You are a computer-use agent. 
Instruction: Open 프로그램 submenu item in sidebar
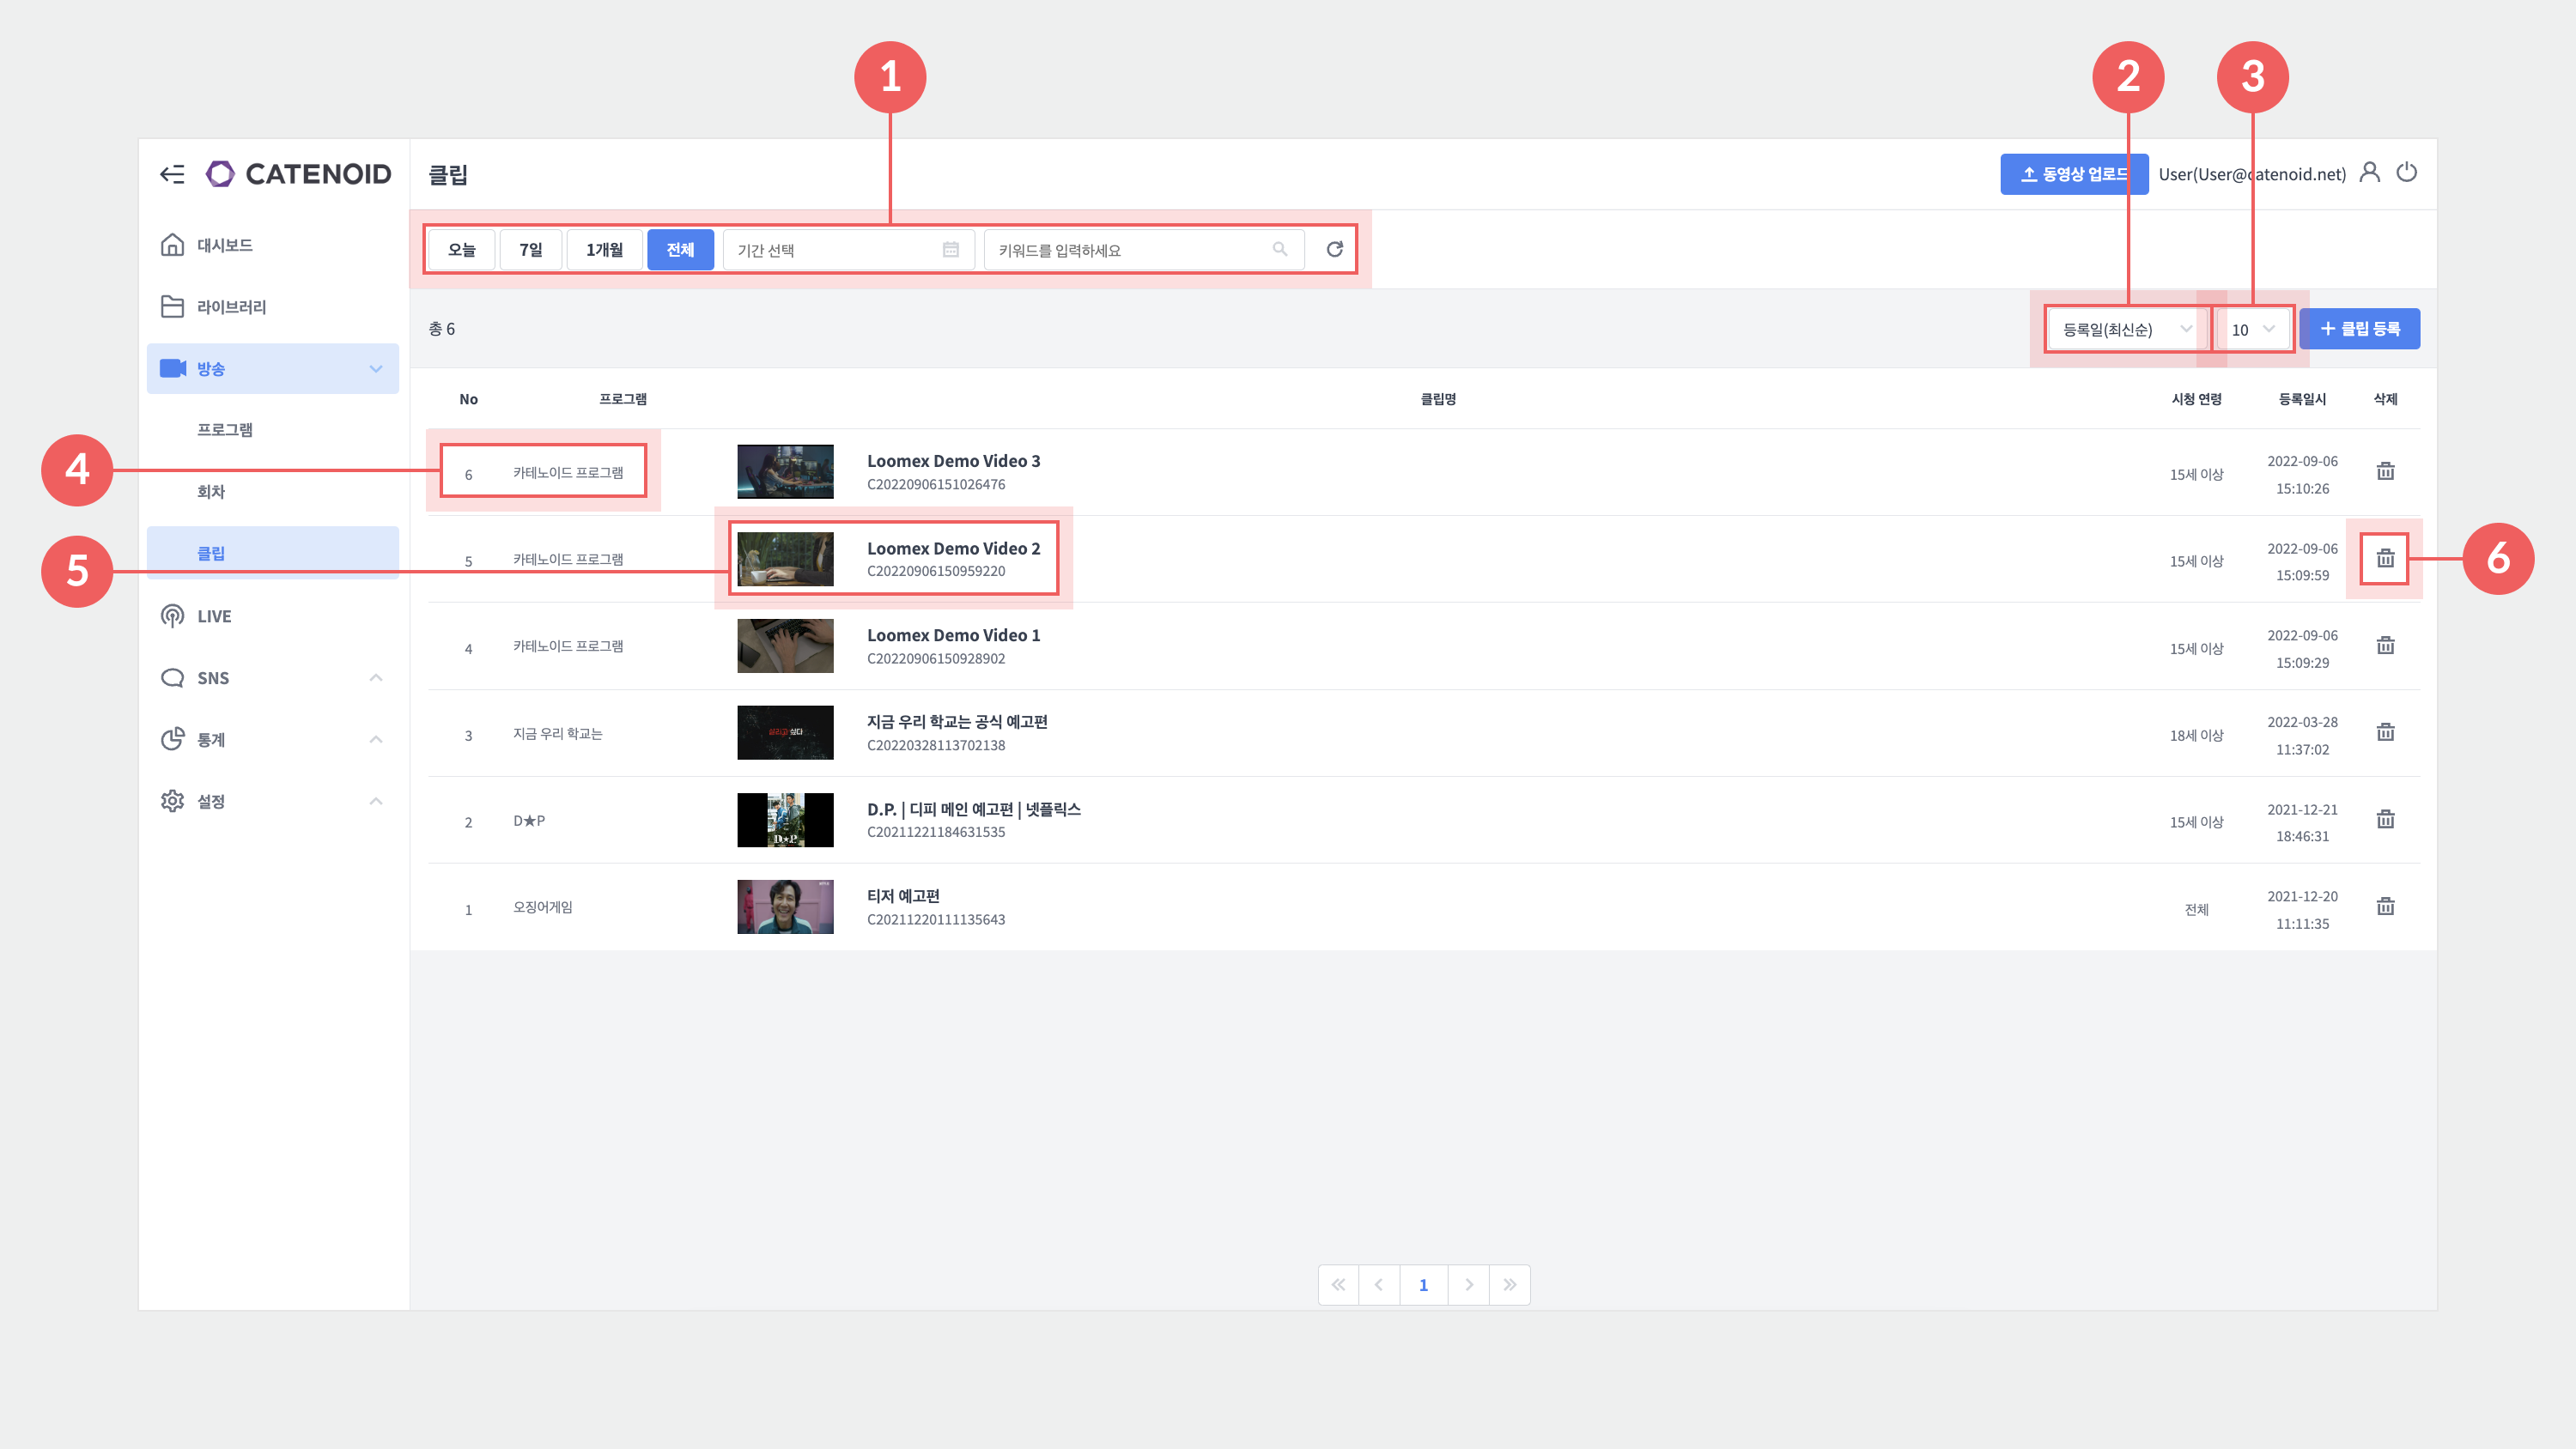224,429
